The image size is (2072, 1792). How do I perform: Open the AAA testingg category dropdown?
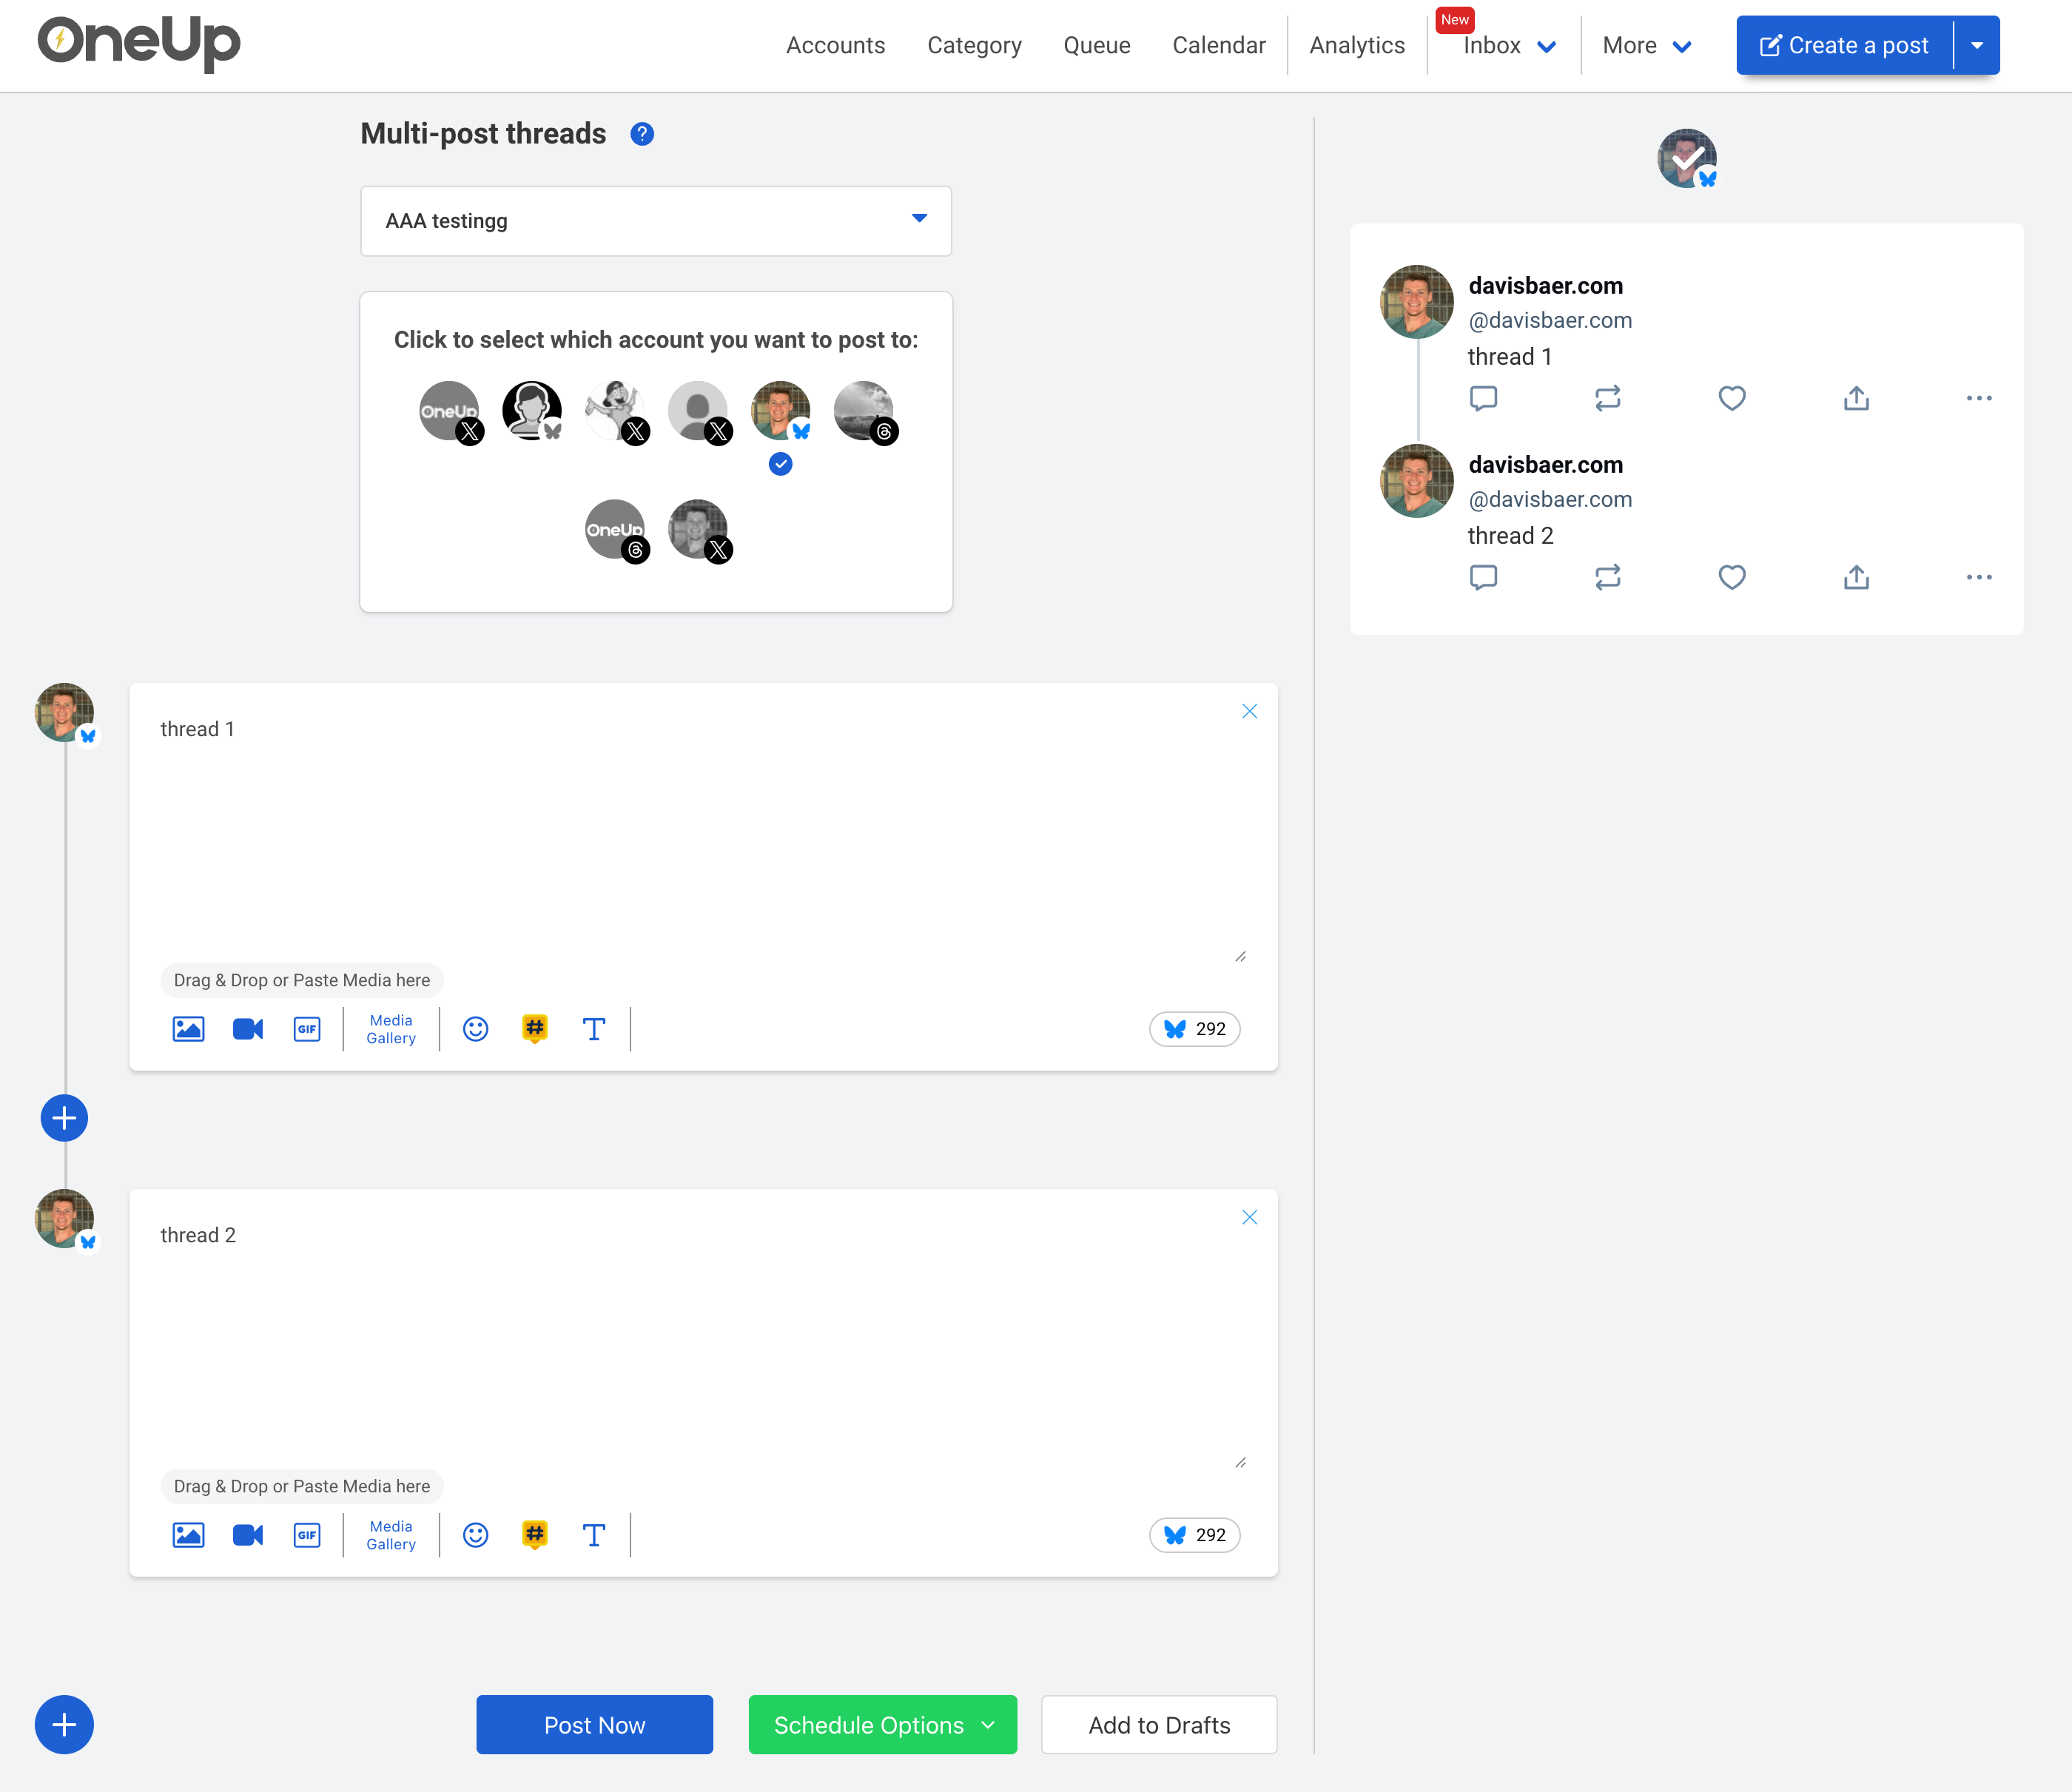pyautogui.click(x=656, y=221)
